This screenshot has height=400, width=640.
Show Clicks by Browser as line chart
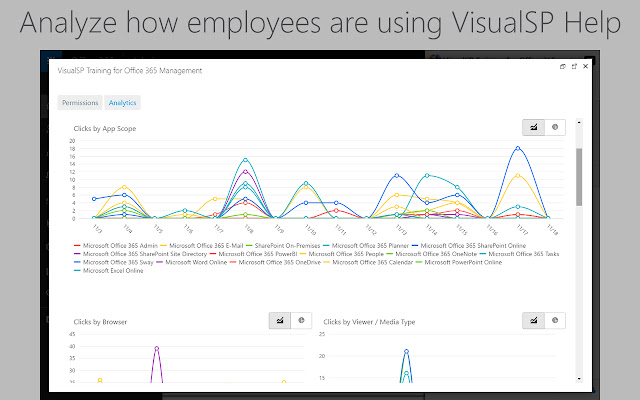point(280,320)
